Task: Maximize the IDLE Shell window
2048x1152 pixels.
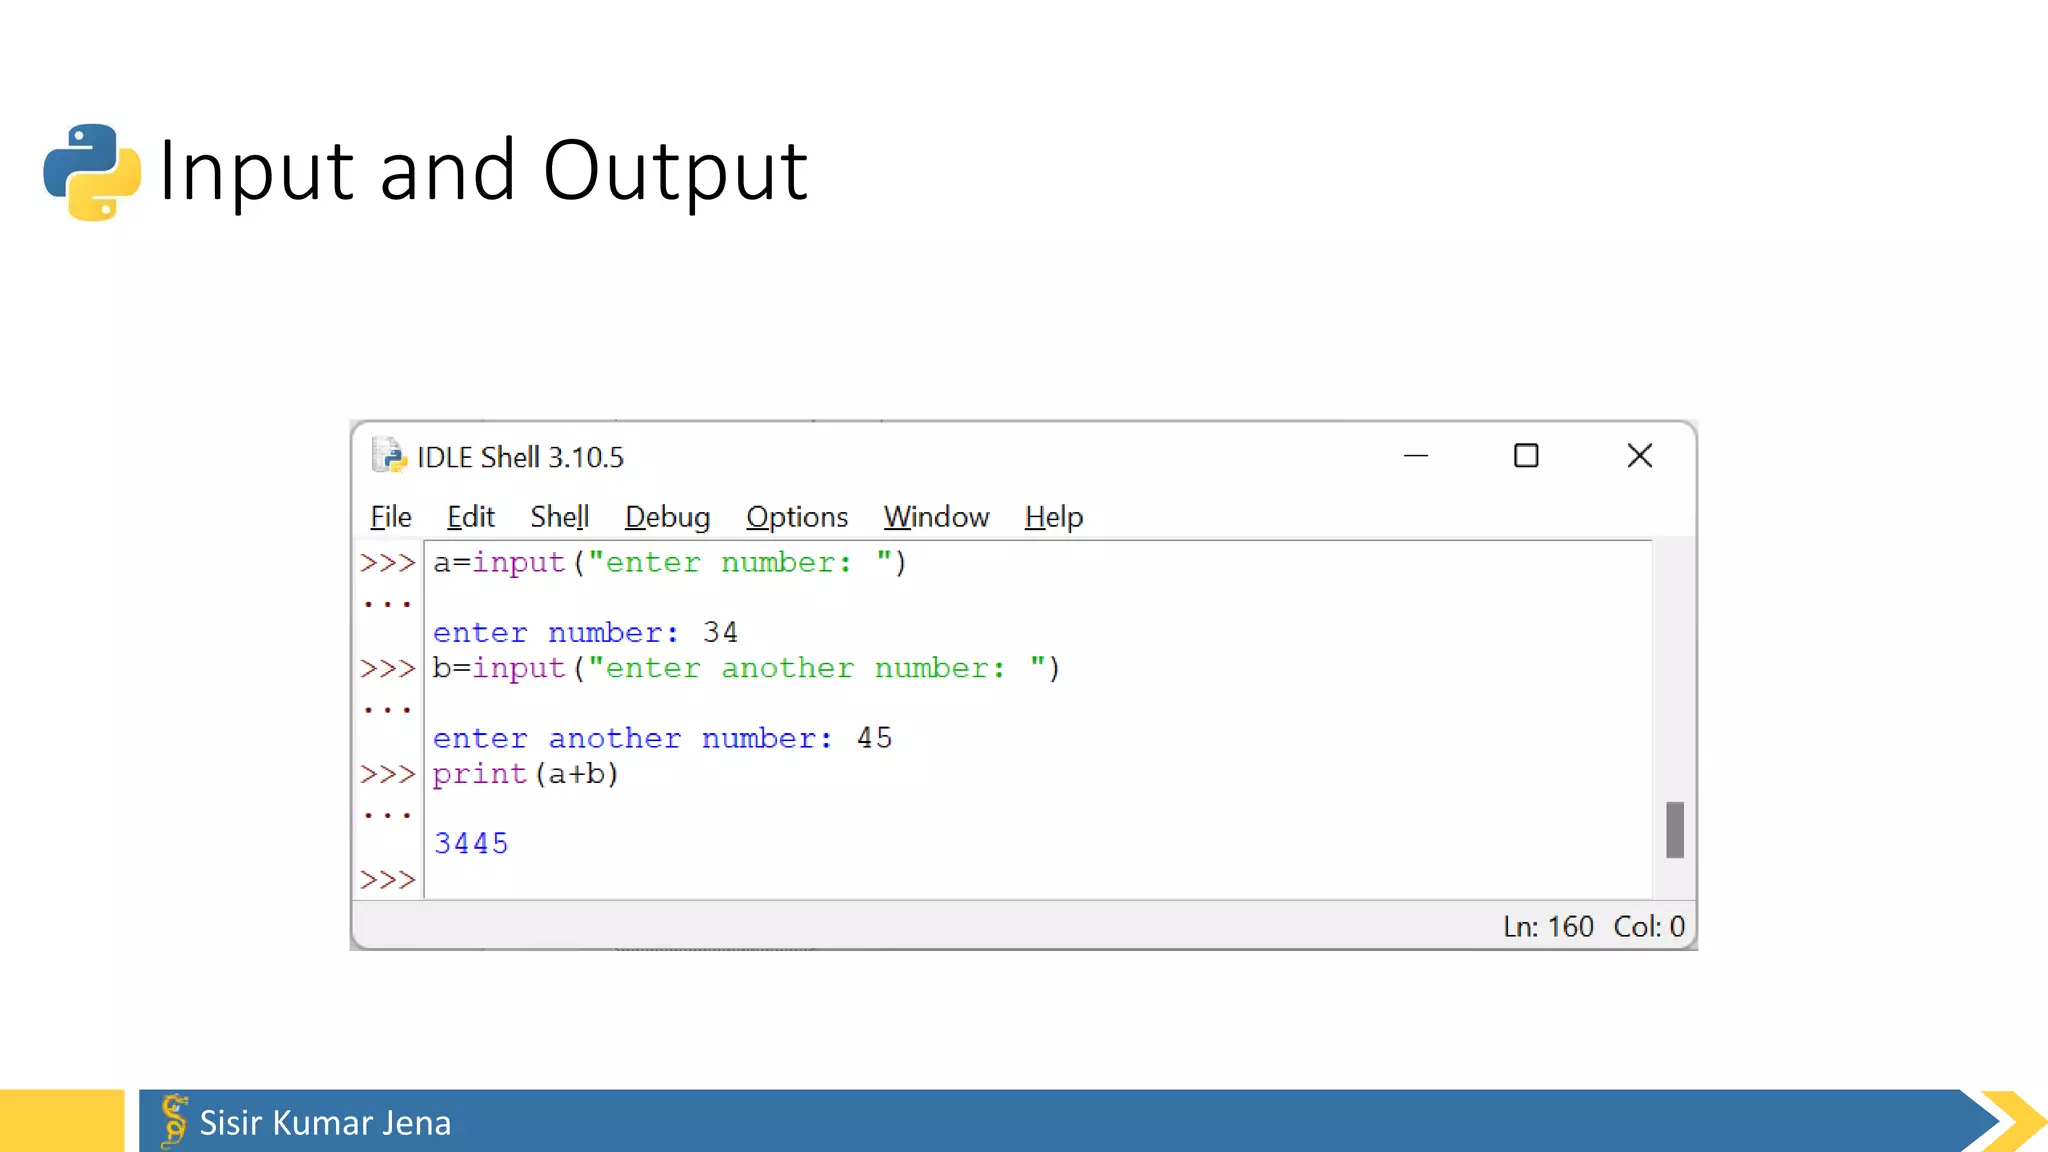Action: click(x=1526, y=456)
